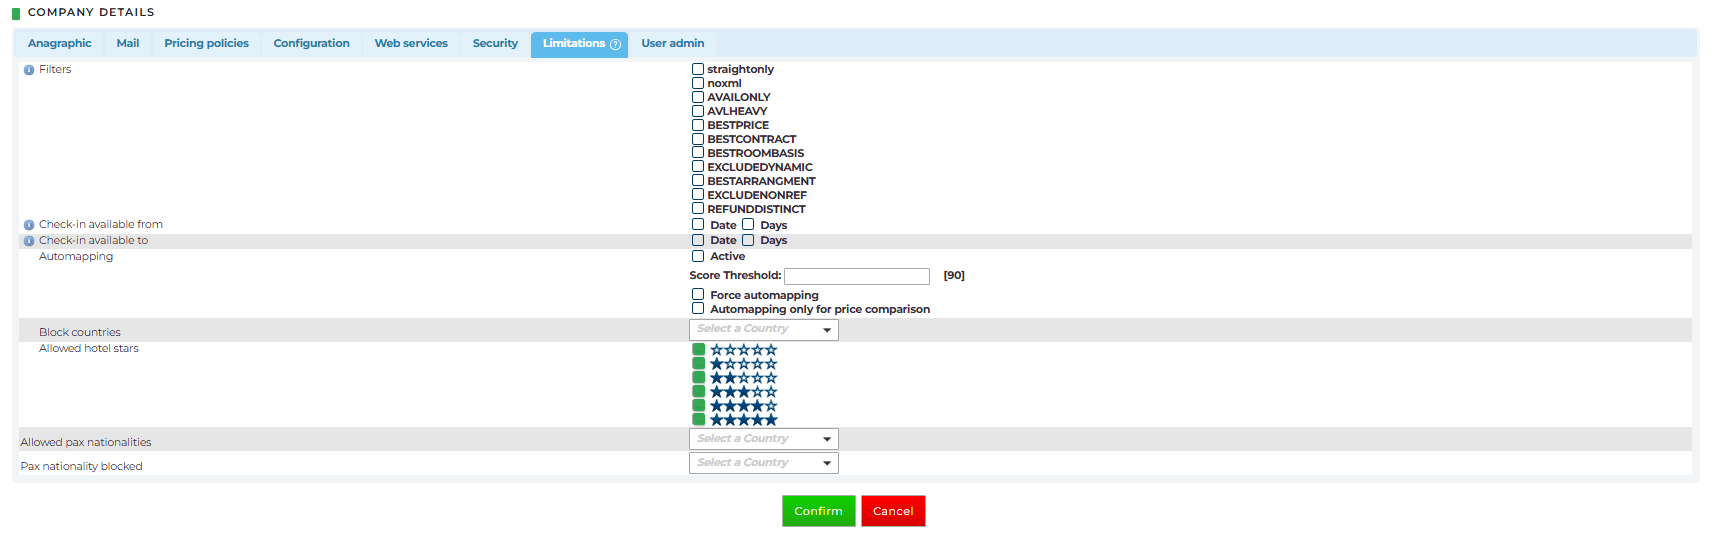Tick the BESTPRICE filter checkbox
The height and width of the screenshot is (535, 1716).
698,125
